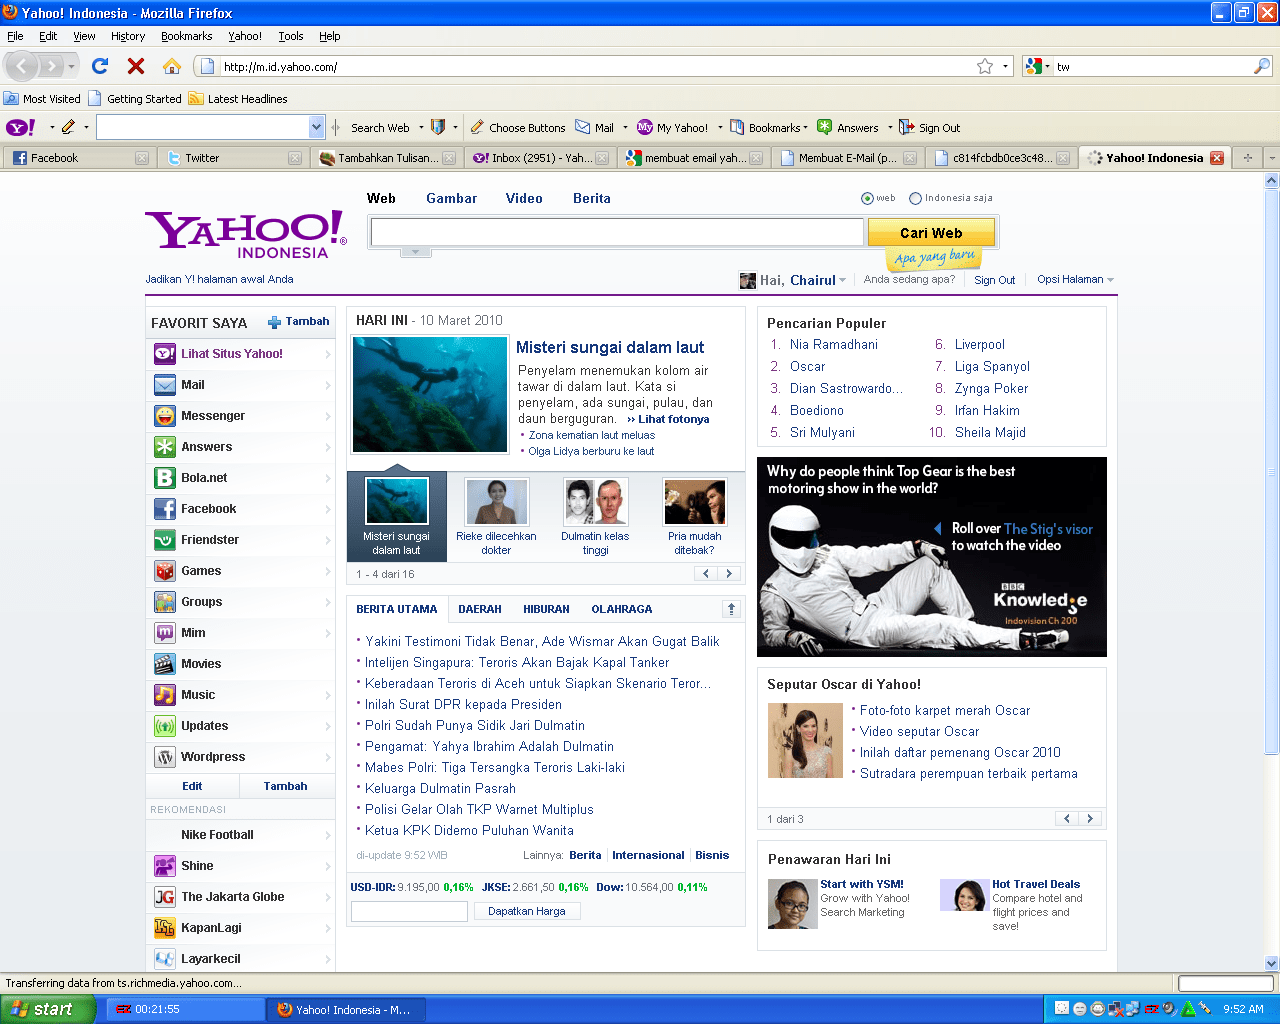The height and width of the screenshot is (1024, 1280).
Task: Expand the panel below the Yahoo search box
Action: (416, 252)
